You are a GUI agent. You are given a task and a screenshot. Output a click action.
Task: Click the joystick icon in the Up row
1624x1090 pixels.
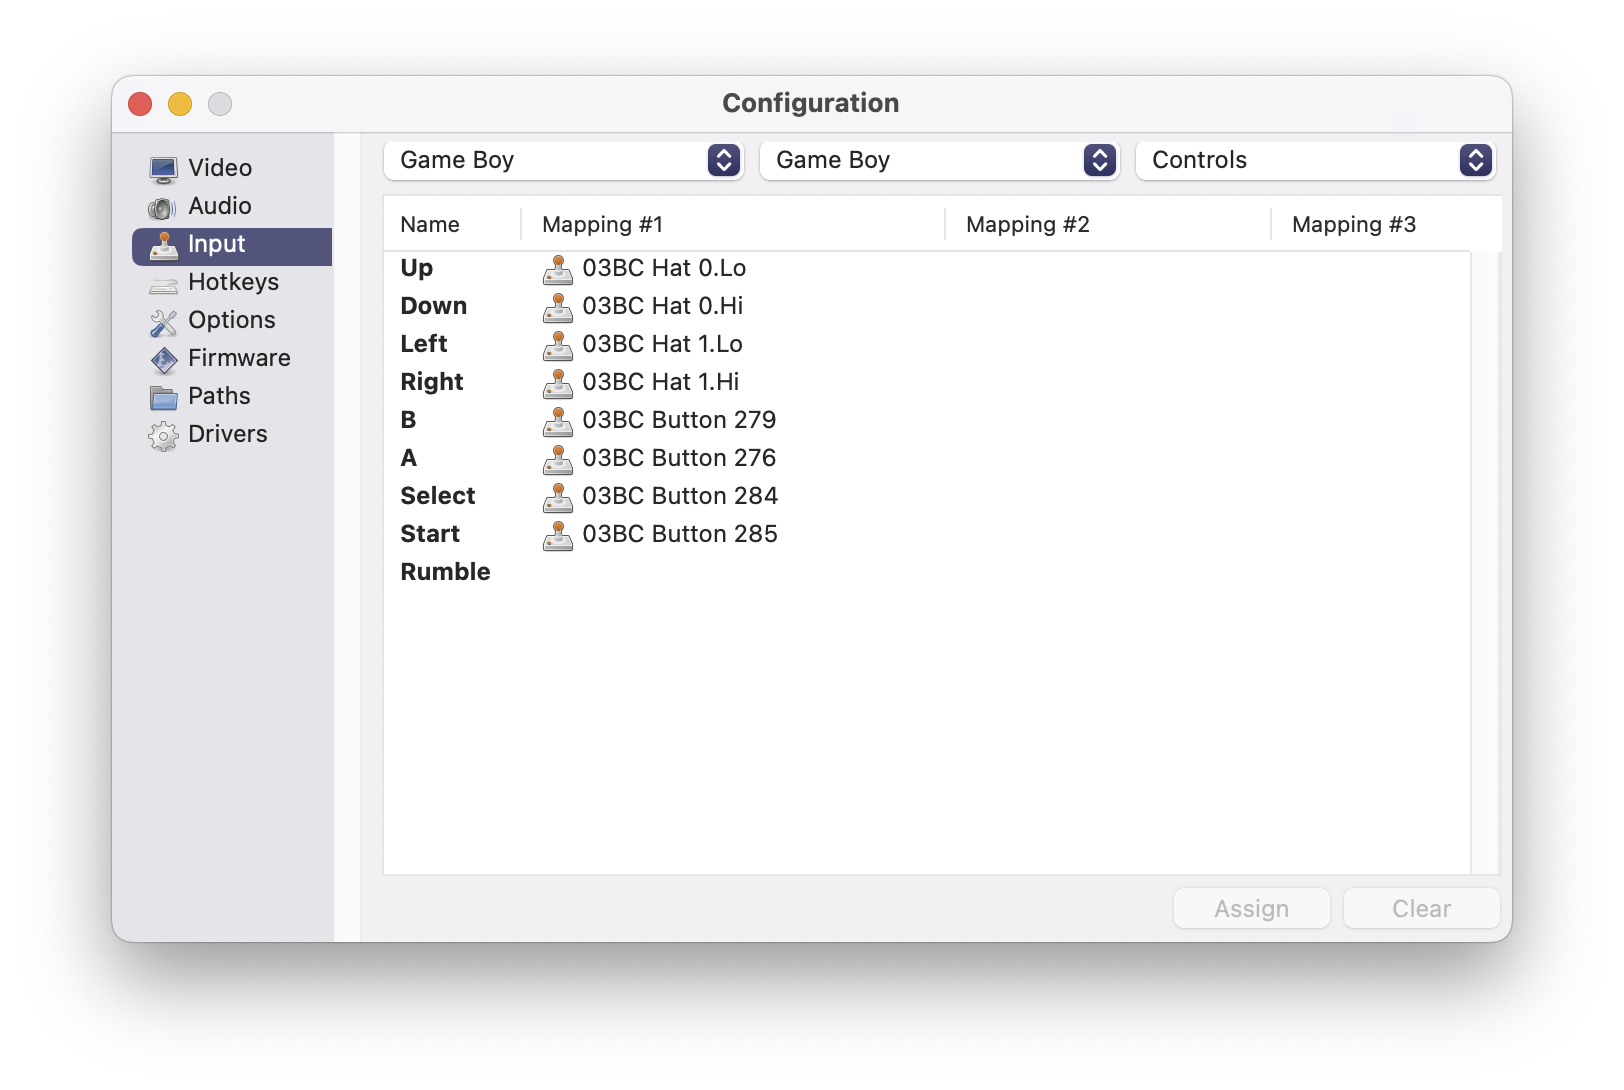(x=558, y=269)
